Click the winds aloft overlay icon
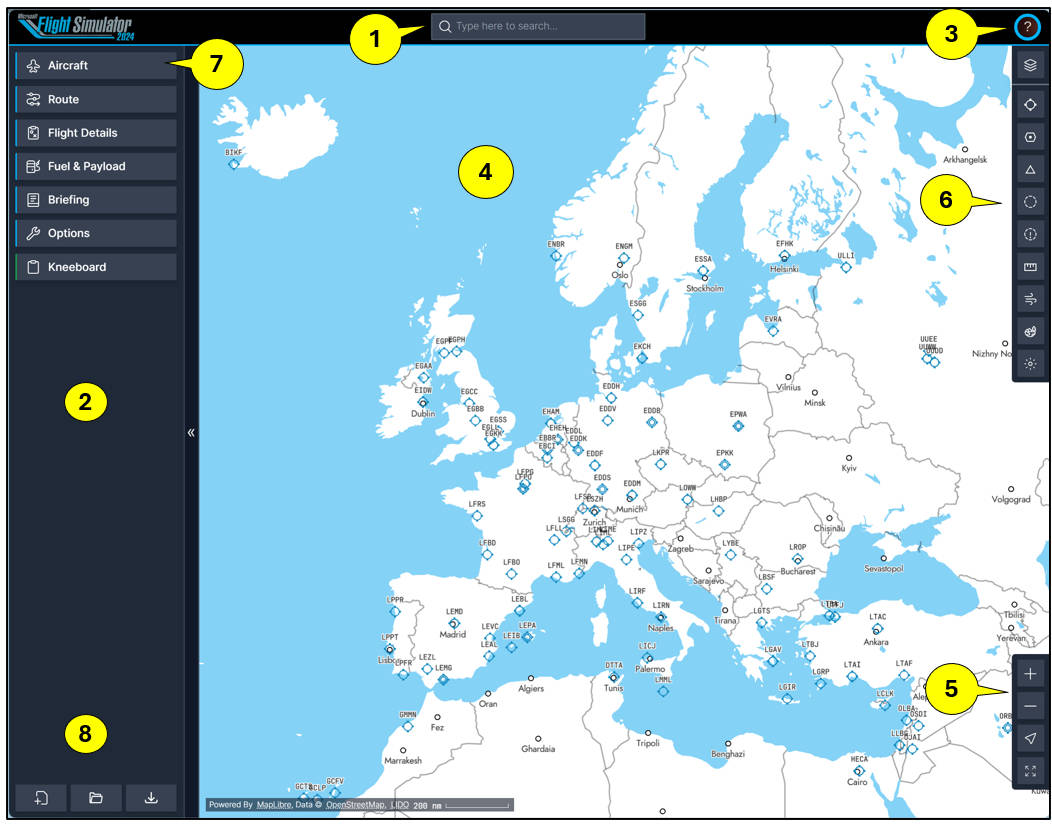 tap(1030, 298)
